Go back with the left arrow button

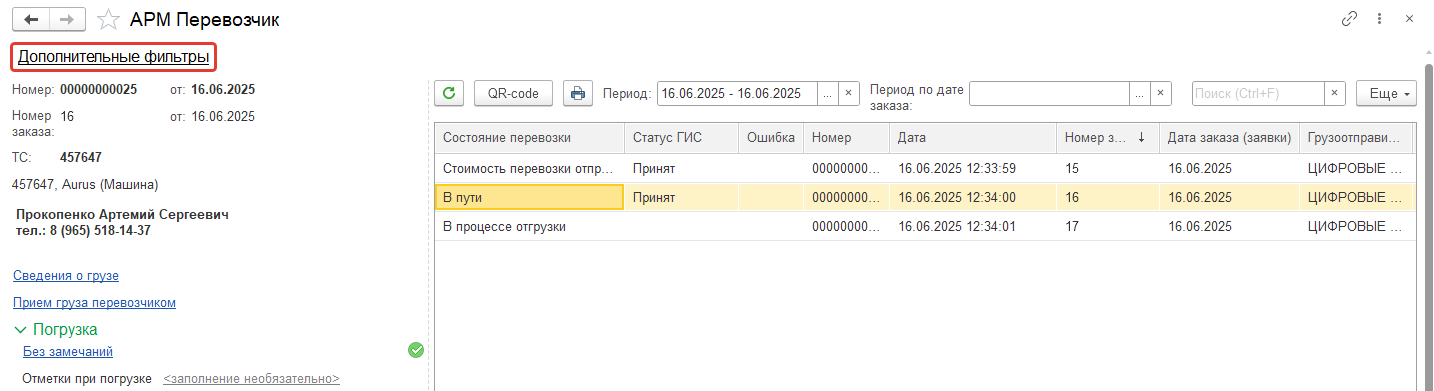pos(30,19)
